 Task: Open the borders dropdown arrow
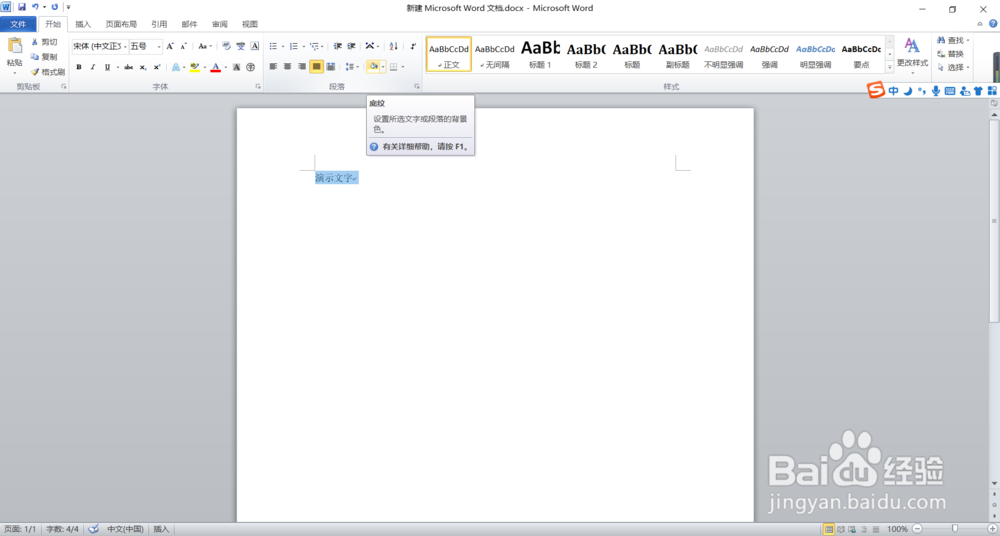(x=403, y=66)
